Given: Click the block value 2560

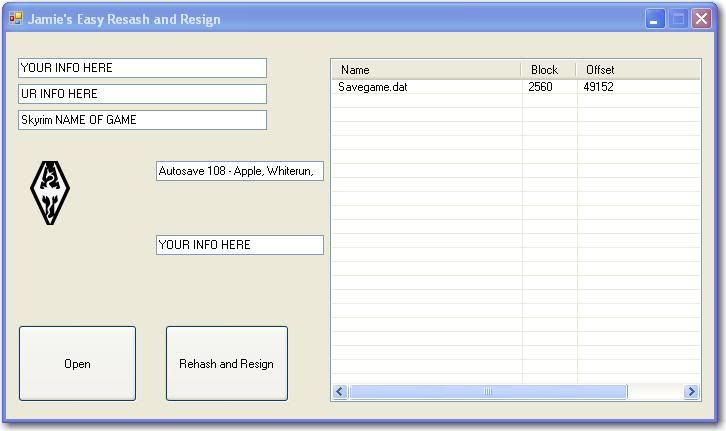Looking at the screenshot, I should click(540, 87).
